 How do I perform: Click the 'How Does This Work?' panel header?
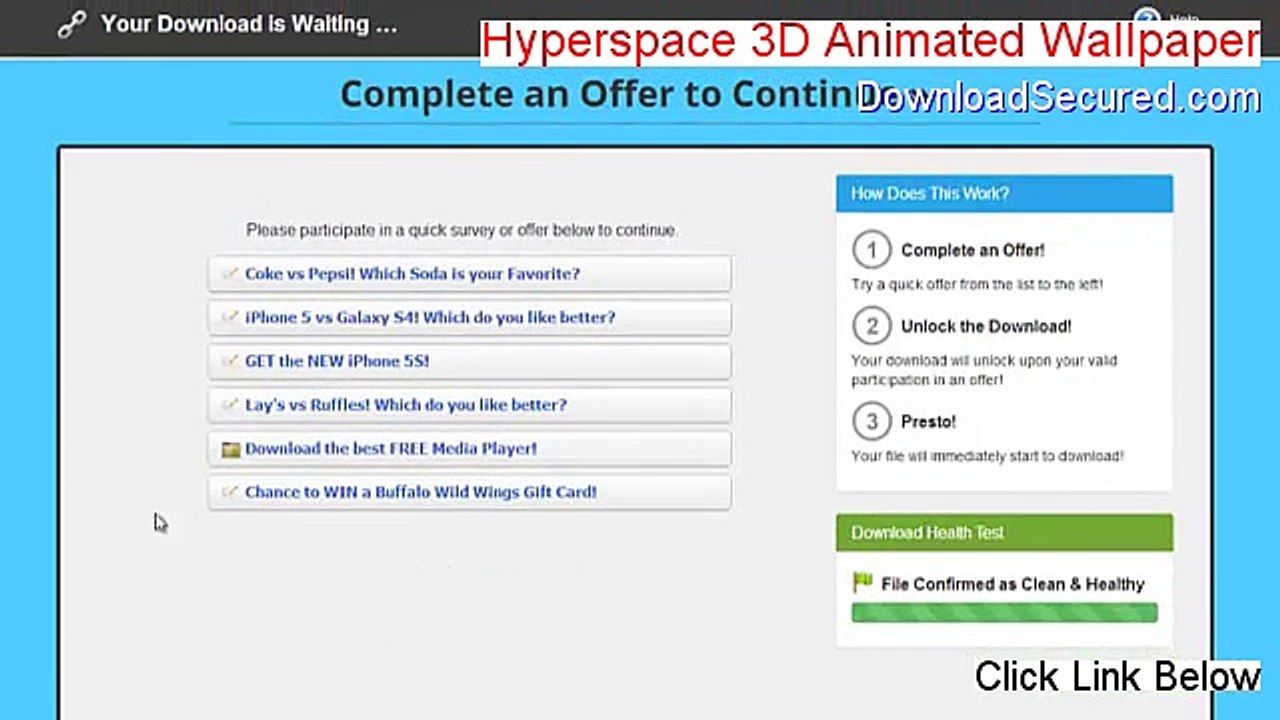tap(1004, 193)
